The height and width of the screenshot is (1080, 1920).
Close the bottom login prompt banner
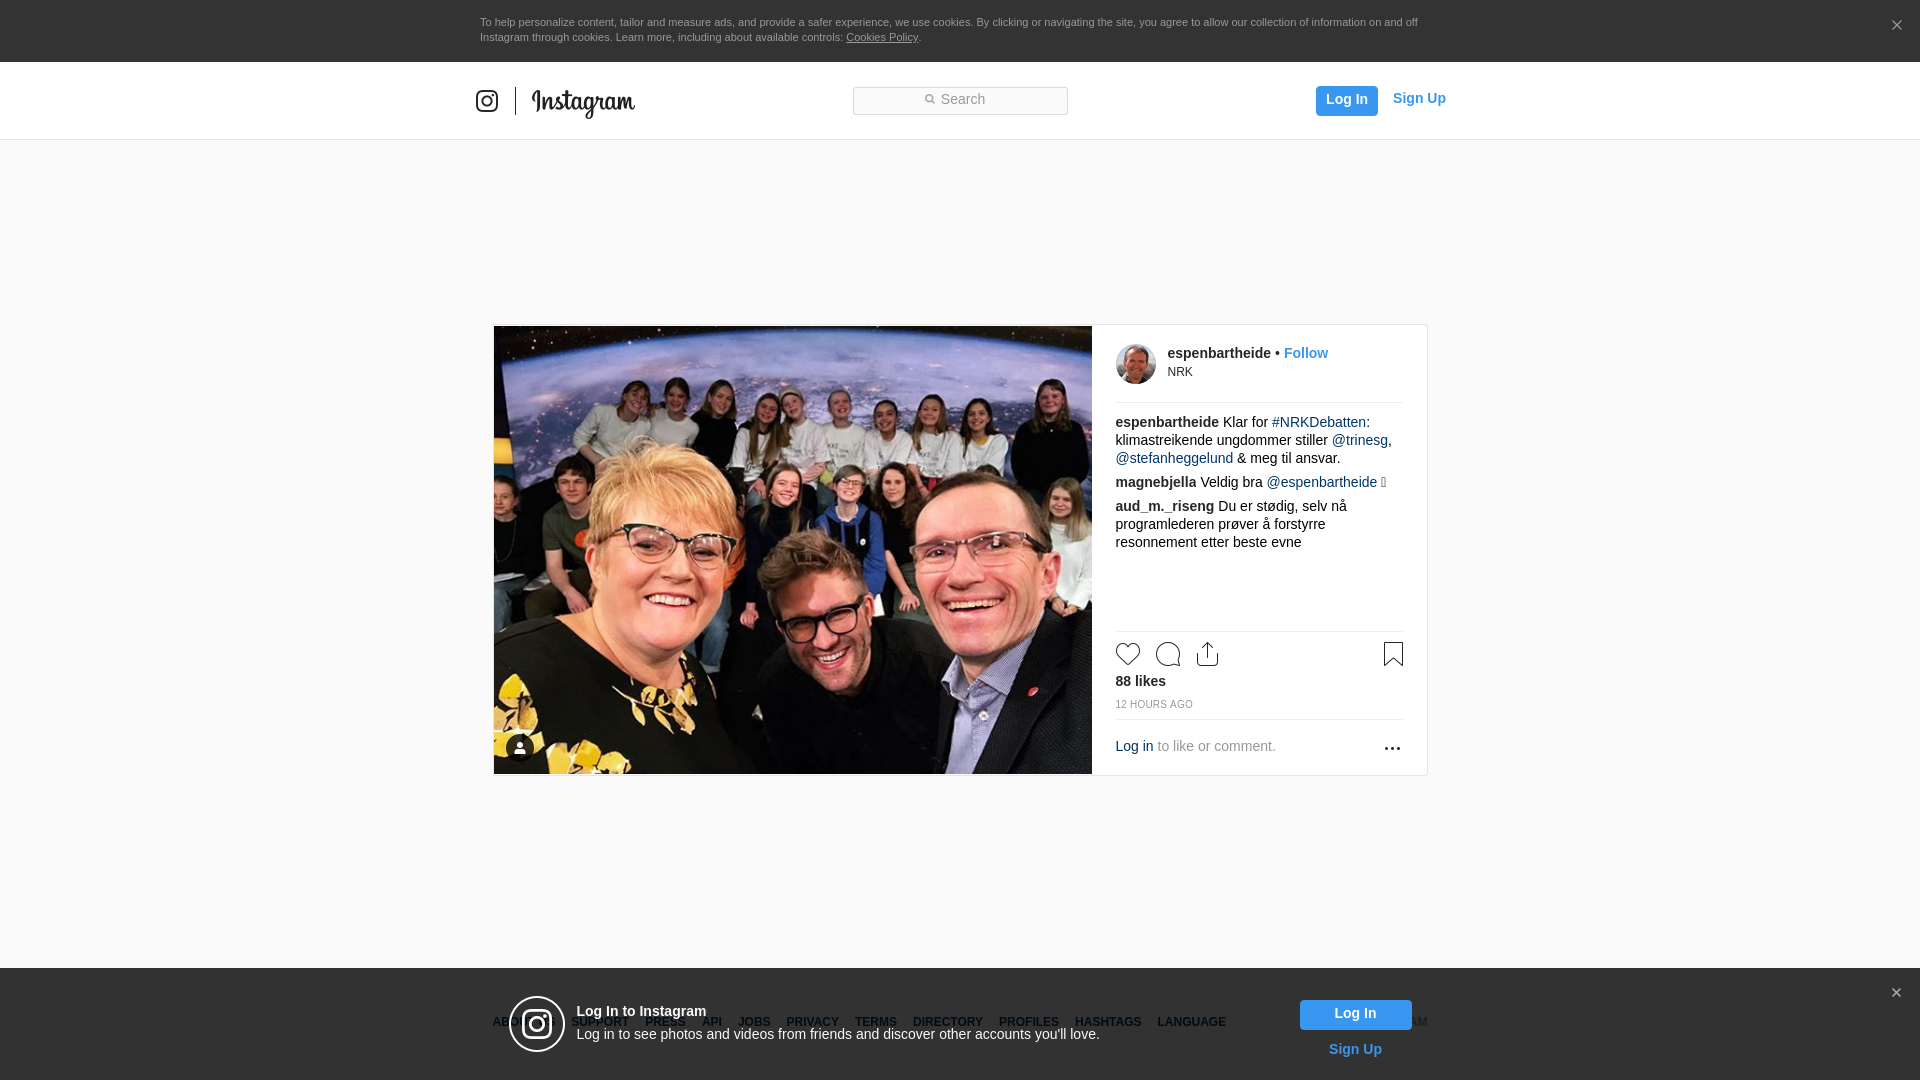point(1896,993)
